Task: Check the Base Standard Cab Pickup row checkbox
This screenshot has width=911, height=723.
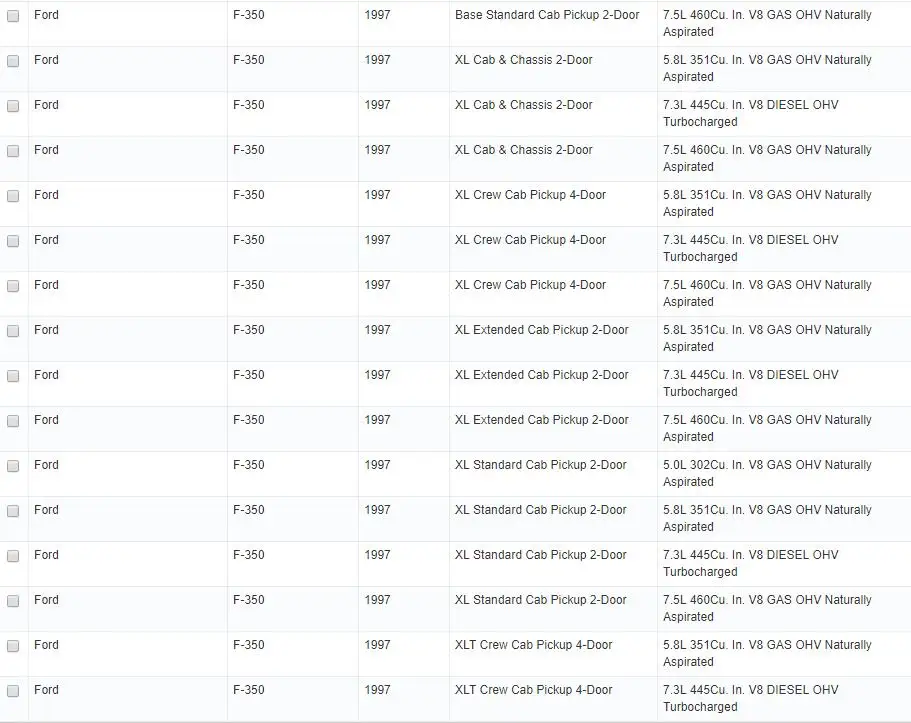Action: point(13,16)
